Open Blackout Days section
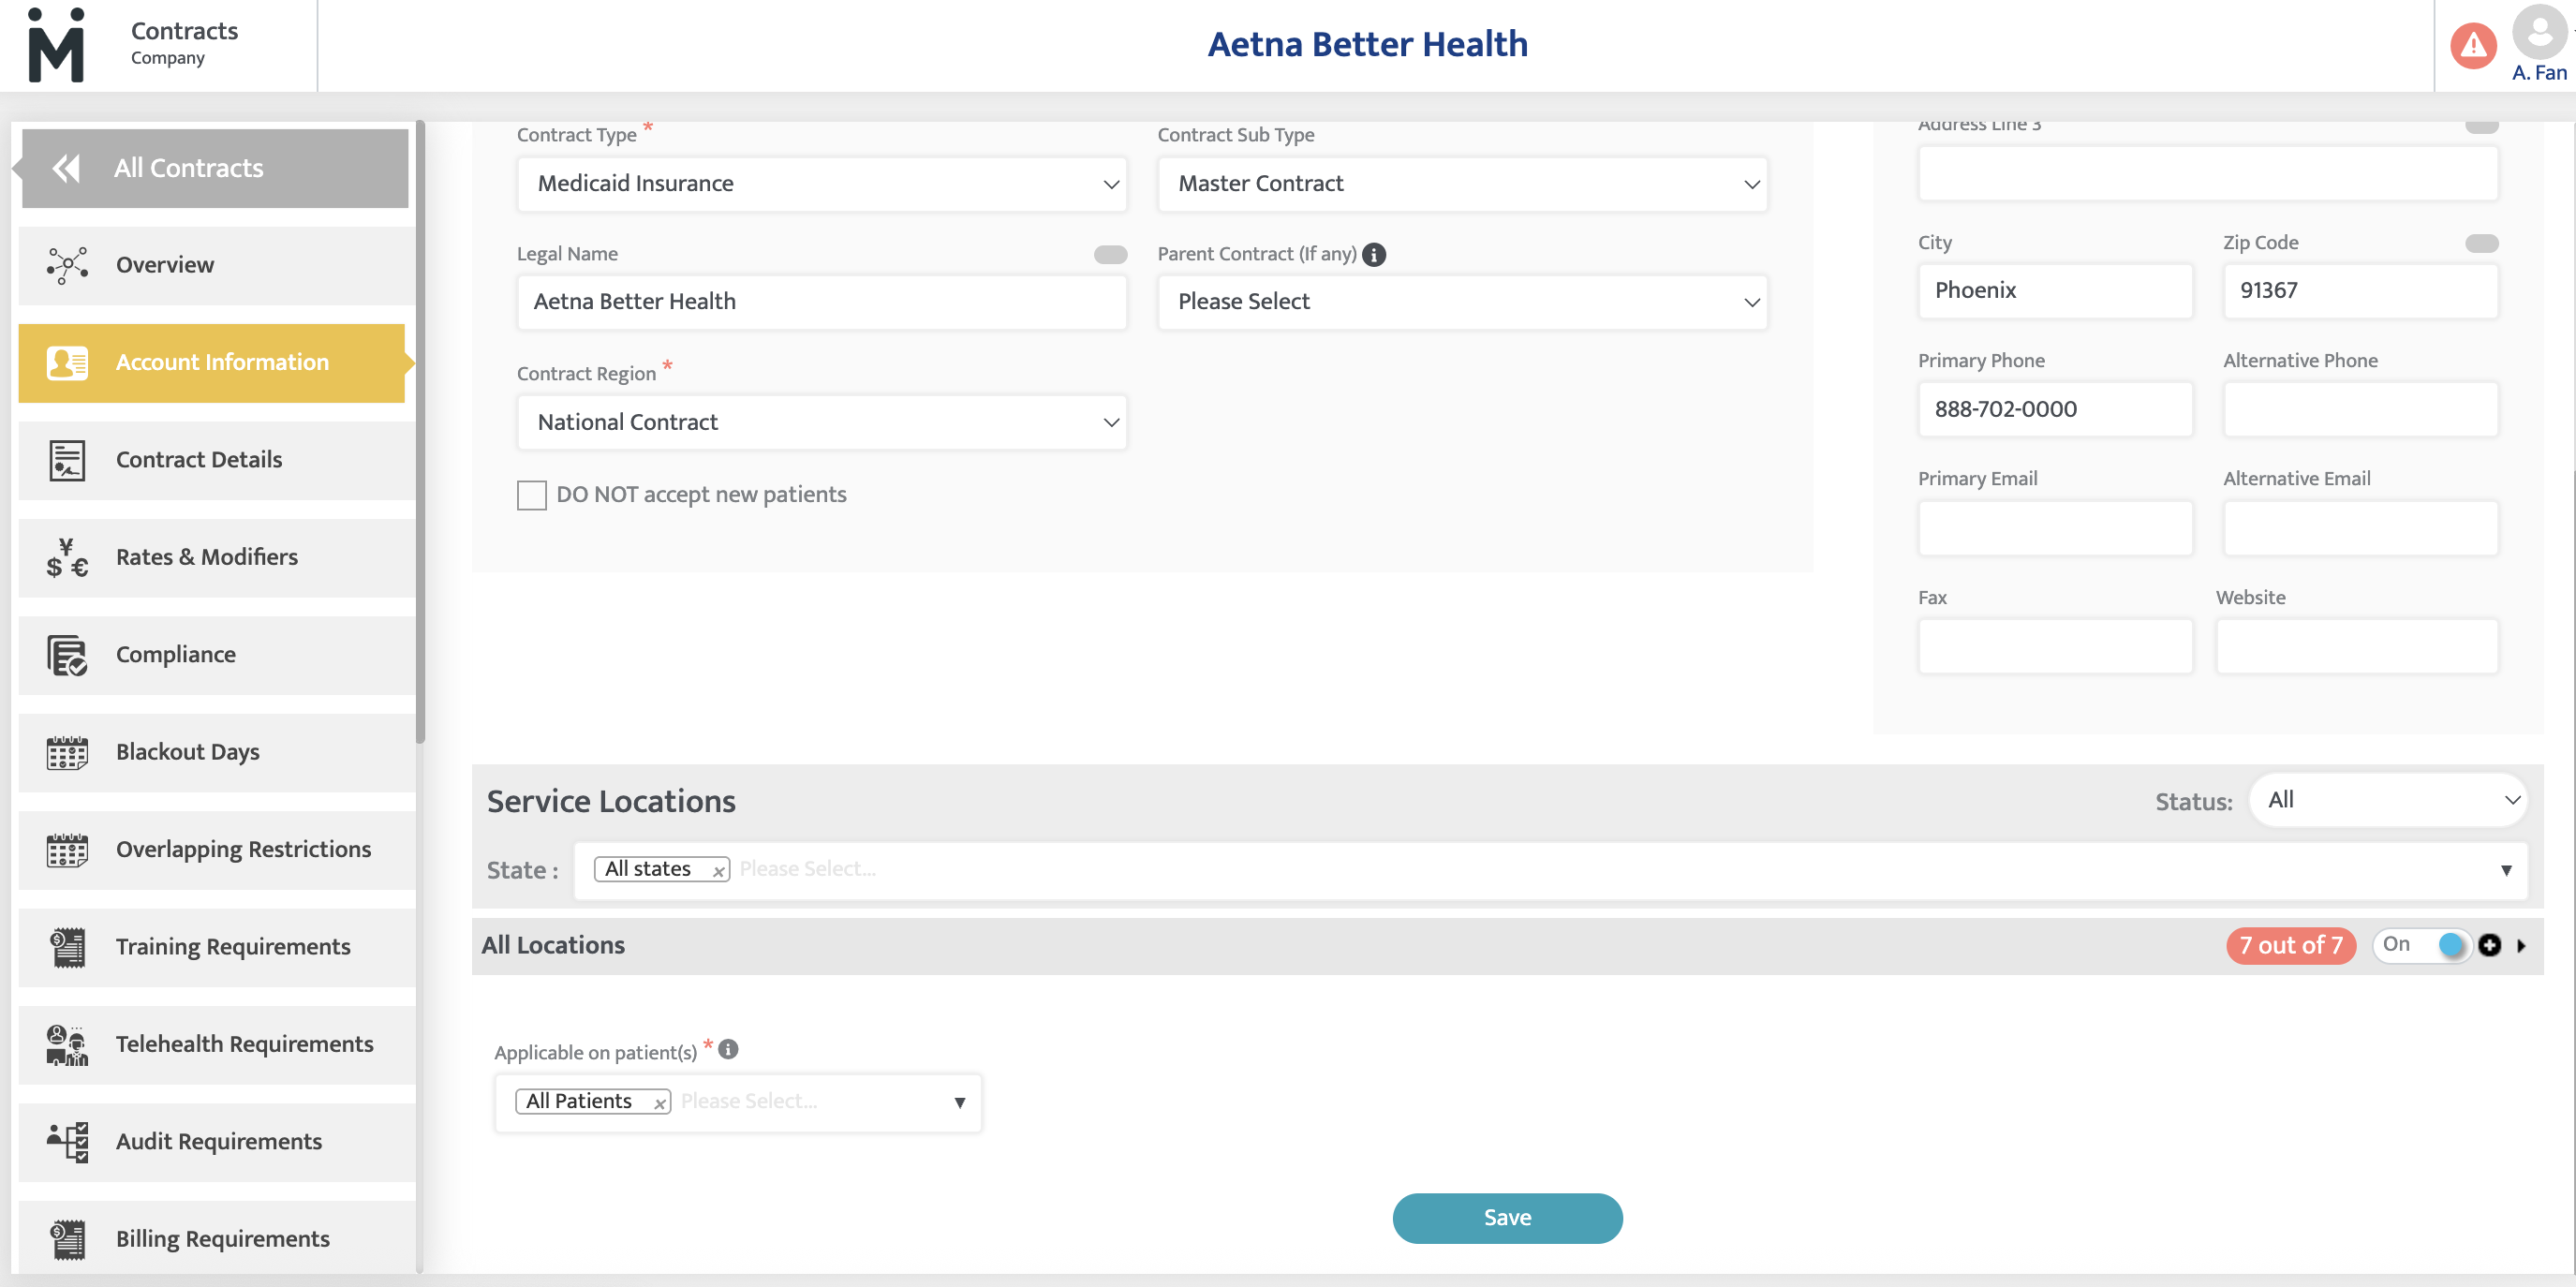The height and width of the screenshot is (1287, 2576). click(x=217, y=752)
